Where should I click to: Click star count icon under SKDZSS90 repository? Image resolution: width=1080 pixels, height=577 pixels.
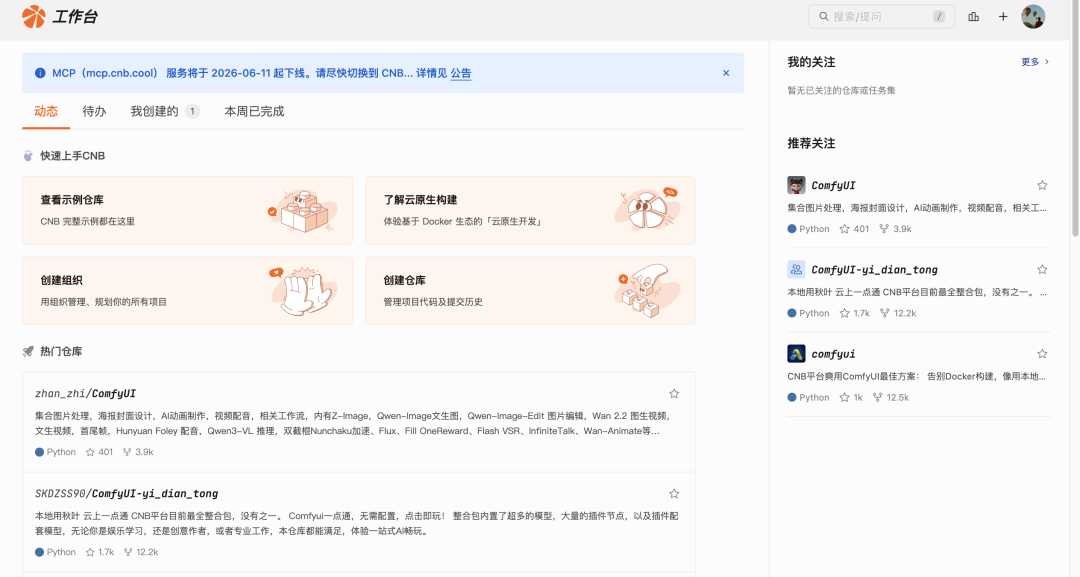point(90,552)
